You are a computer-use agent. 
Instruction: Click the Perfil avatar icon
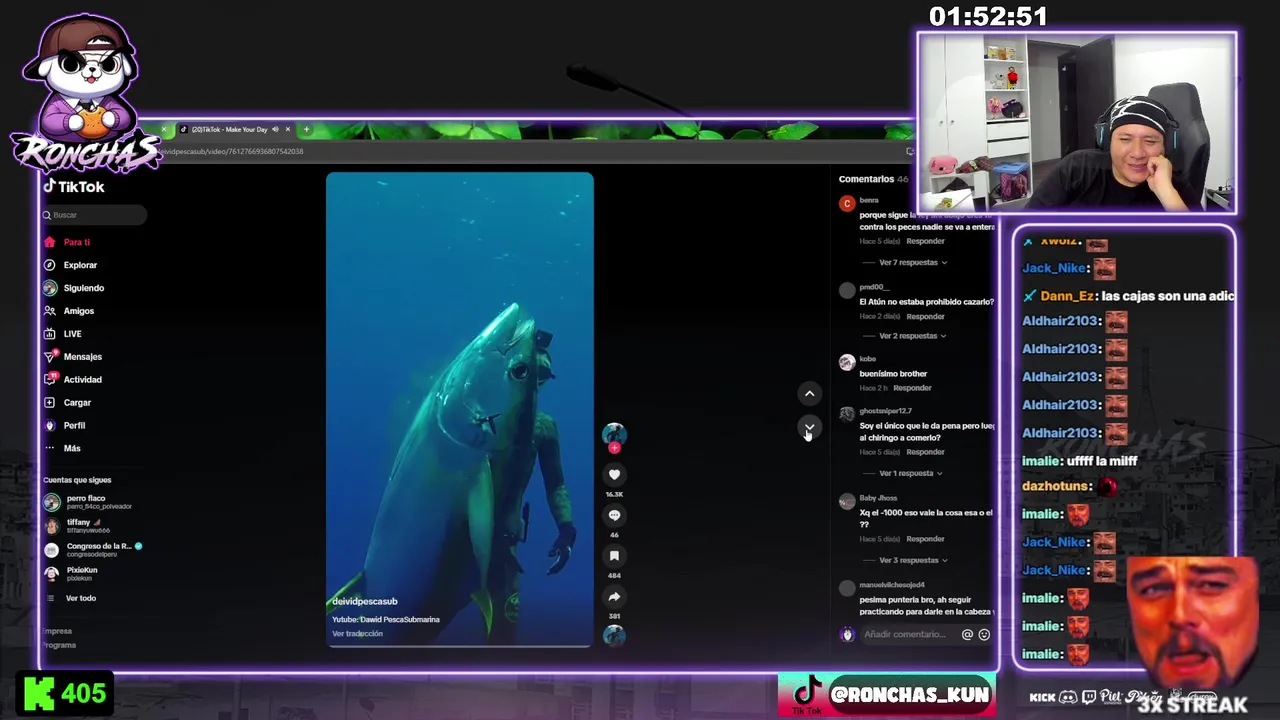pos(49,425)
